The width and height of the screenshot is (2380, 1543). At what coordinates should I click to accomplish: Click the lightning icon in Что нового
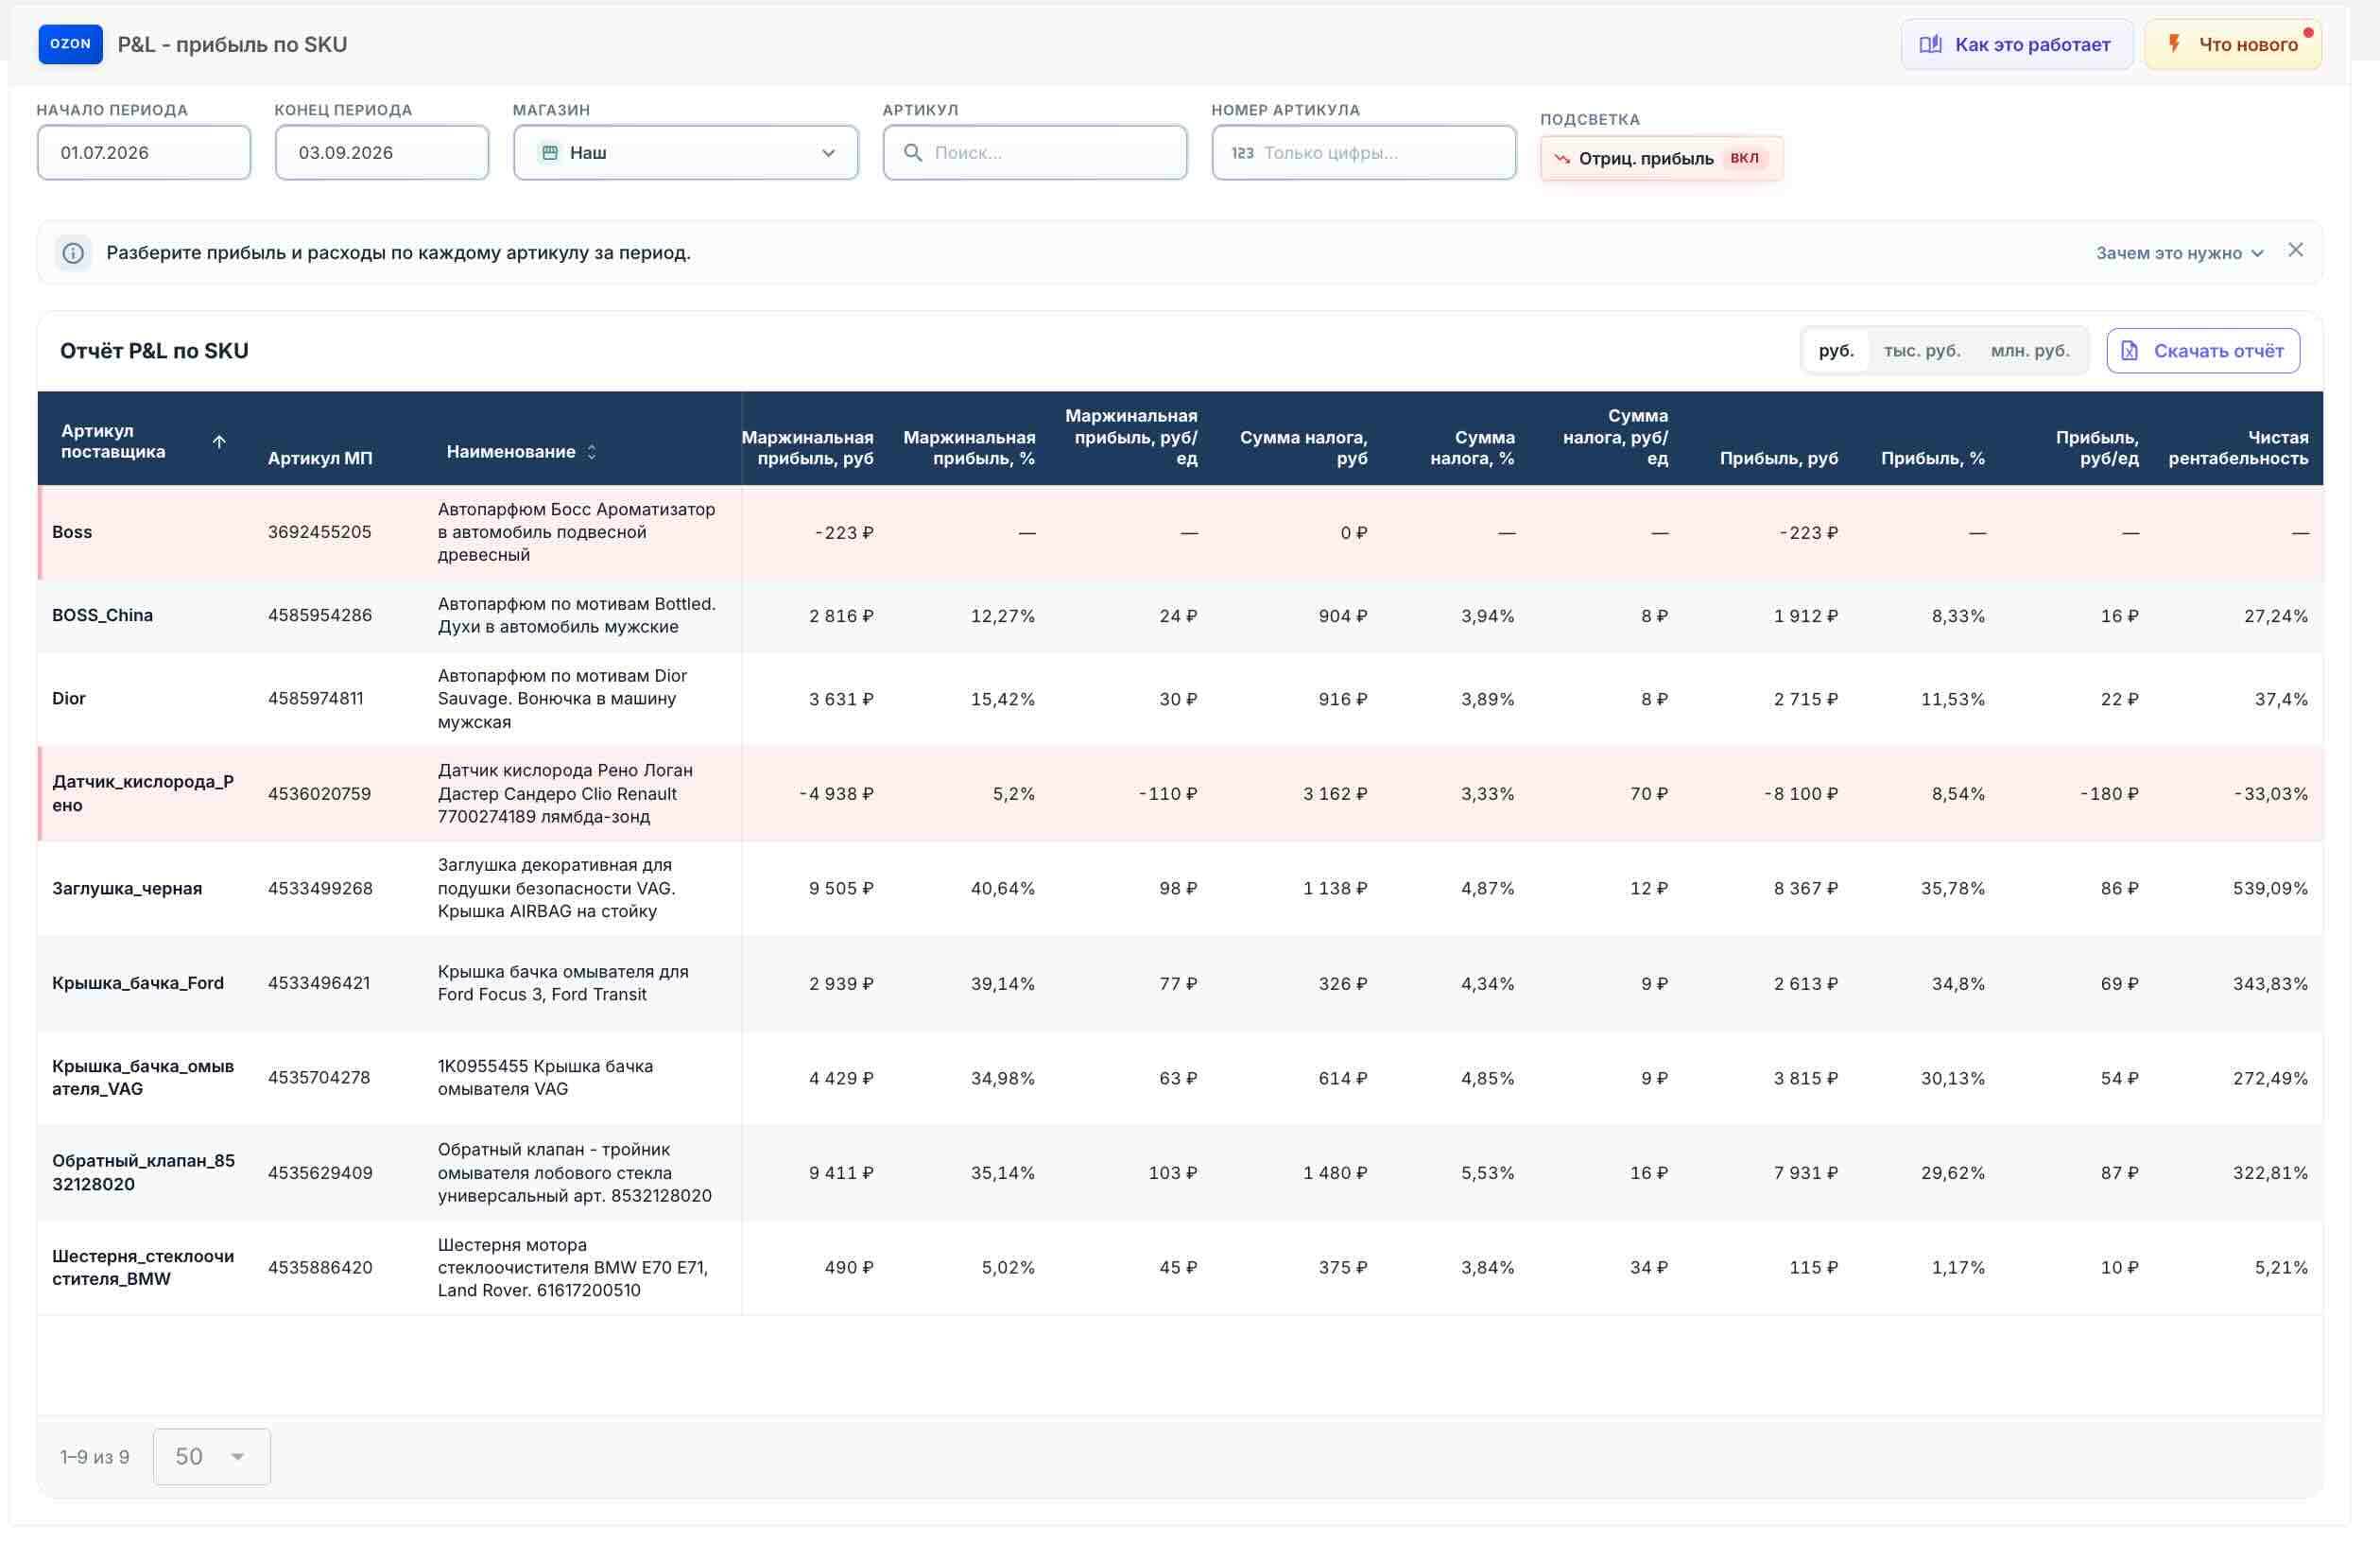(x=2173, y=44)
